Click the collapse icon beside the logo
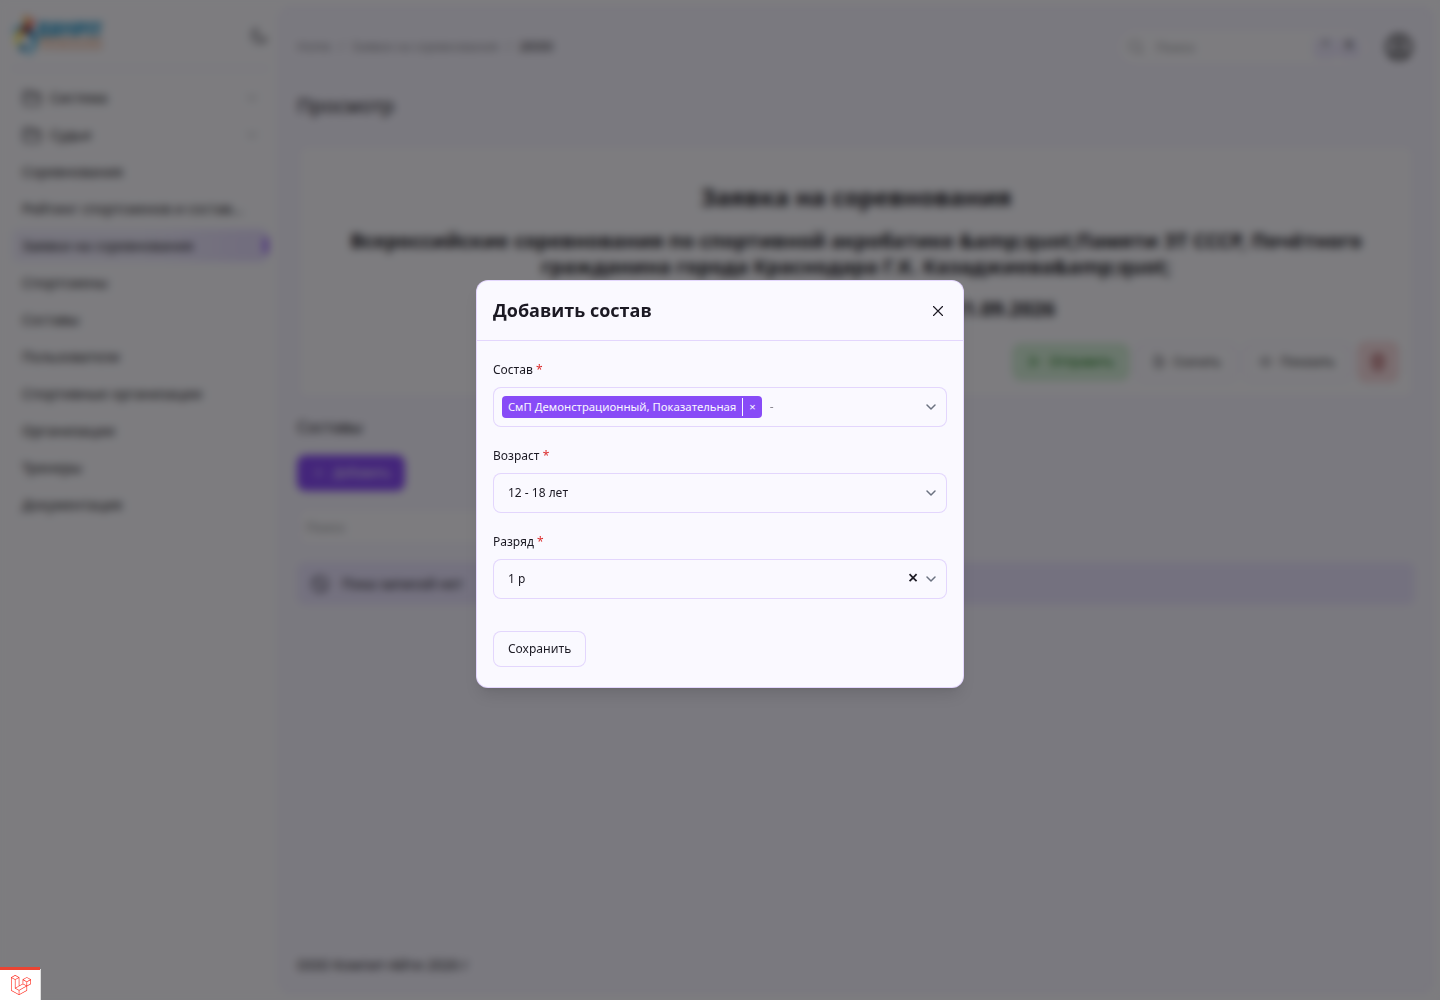Viewport: 1440px width, 1000px height. pyautogui.click(x=258, y=37)
